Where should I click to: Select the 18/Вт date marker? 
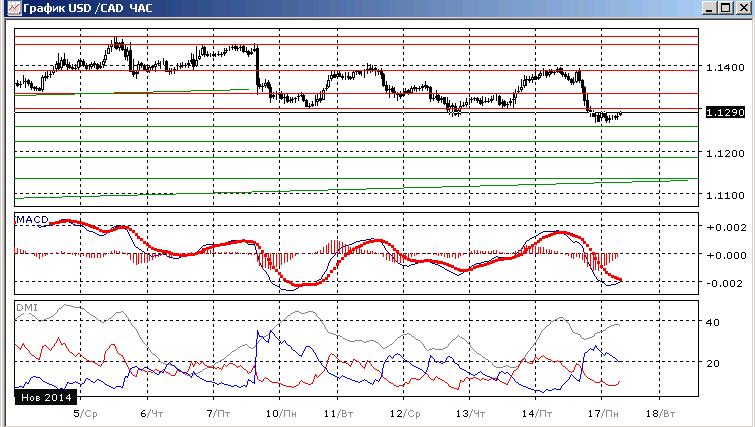click(x=661, y=414)
